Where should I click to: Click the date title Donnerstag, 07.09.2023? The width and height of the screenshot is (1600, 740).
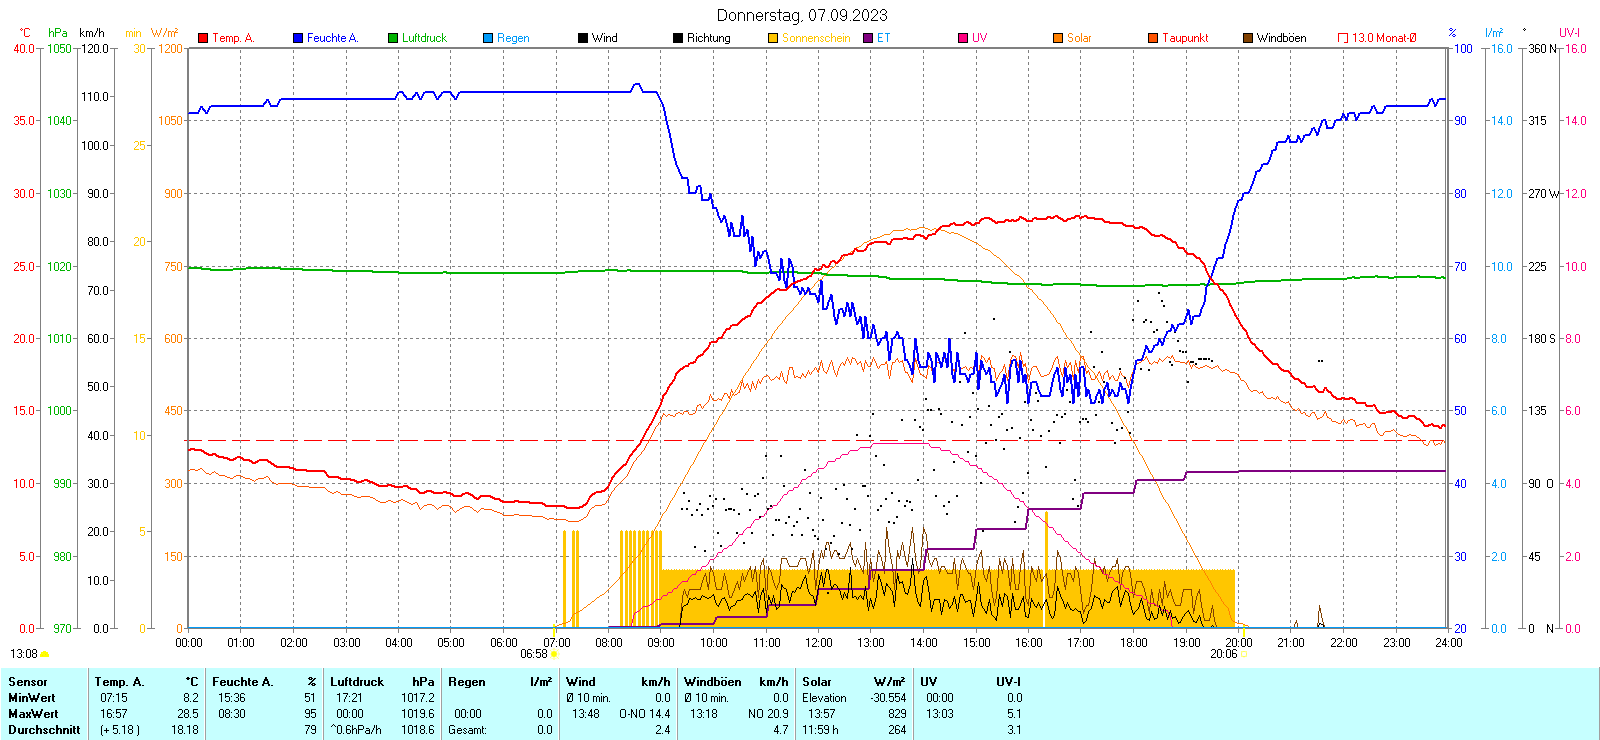pos(802,15)
